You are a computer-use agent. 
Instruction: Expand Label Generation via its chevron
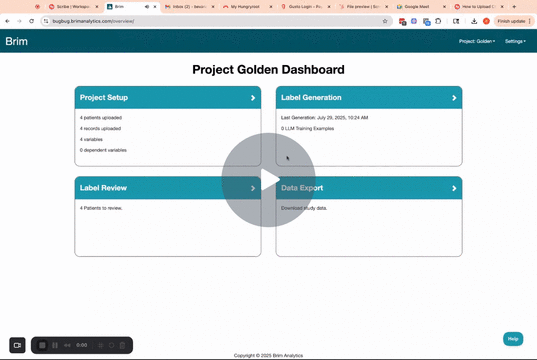coord(454,98)
